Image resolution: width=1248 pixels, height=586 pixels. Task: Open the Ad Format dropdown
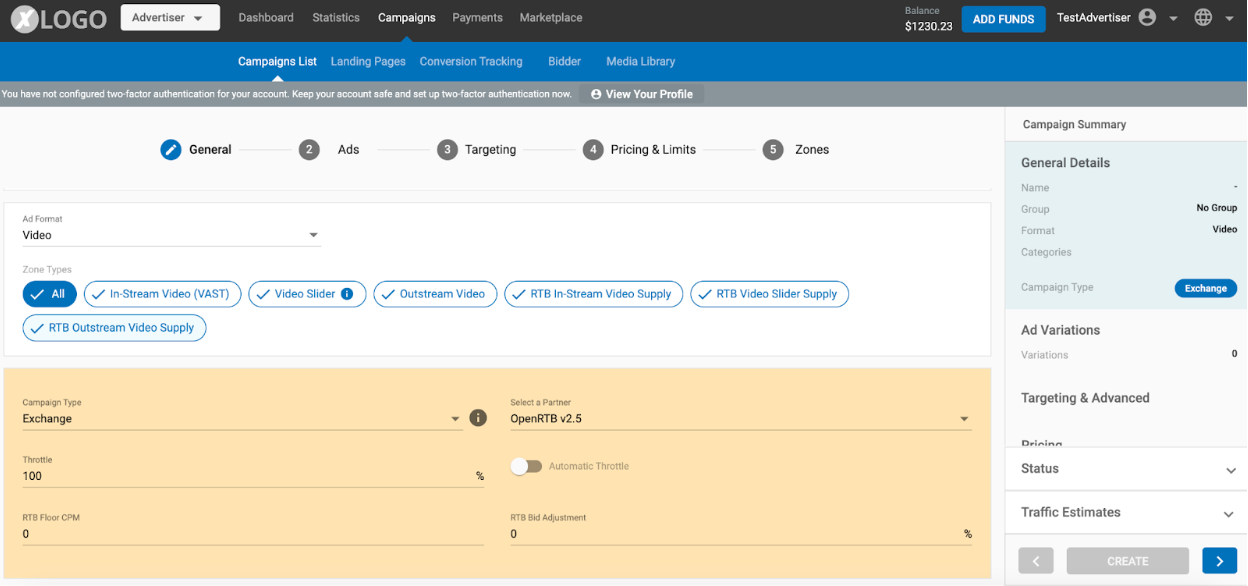click(313, 234)
